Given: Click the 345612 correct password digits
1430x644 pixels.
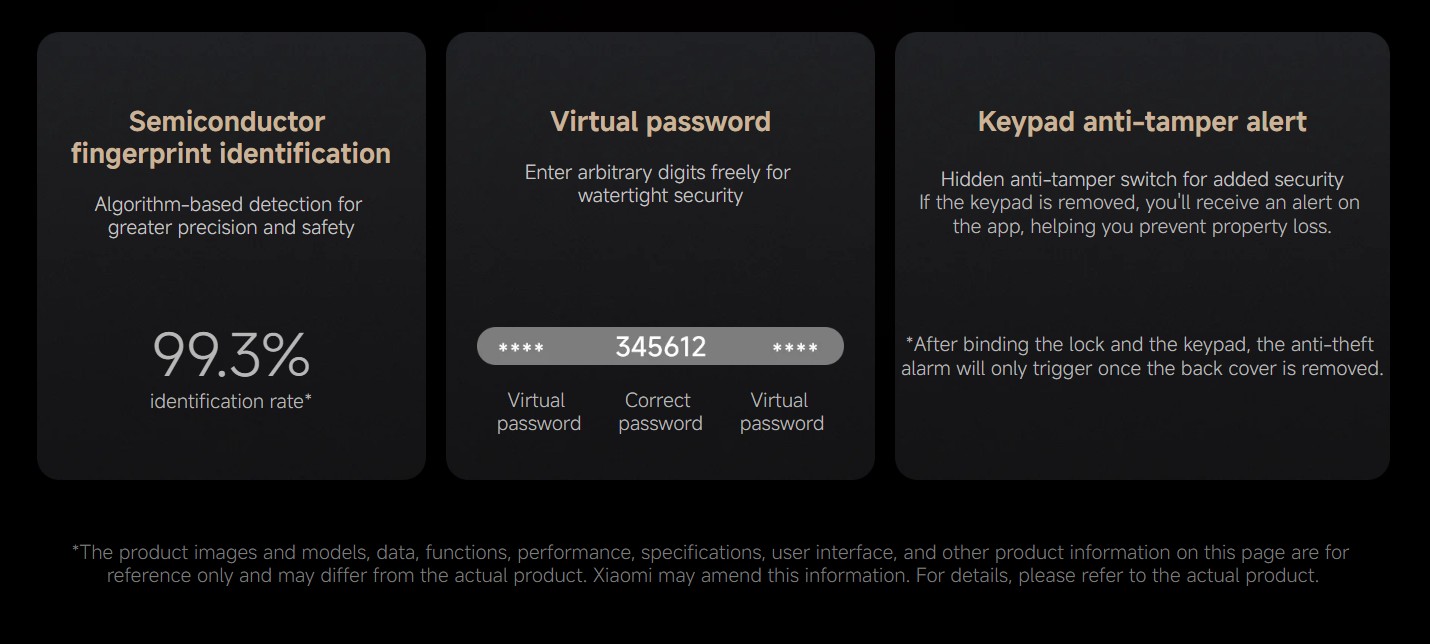Looking at the screenshot, I should pyautogui.click(x=660, y=347).
